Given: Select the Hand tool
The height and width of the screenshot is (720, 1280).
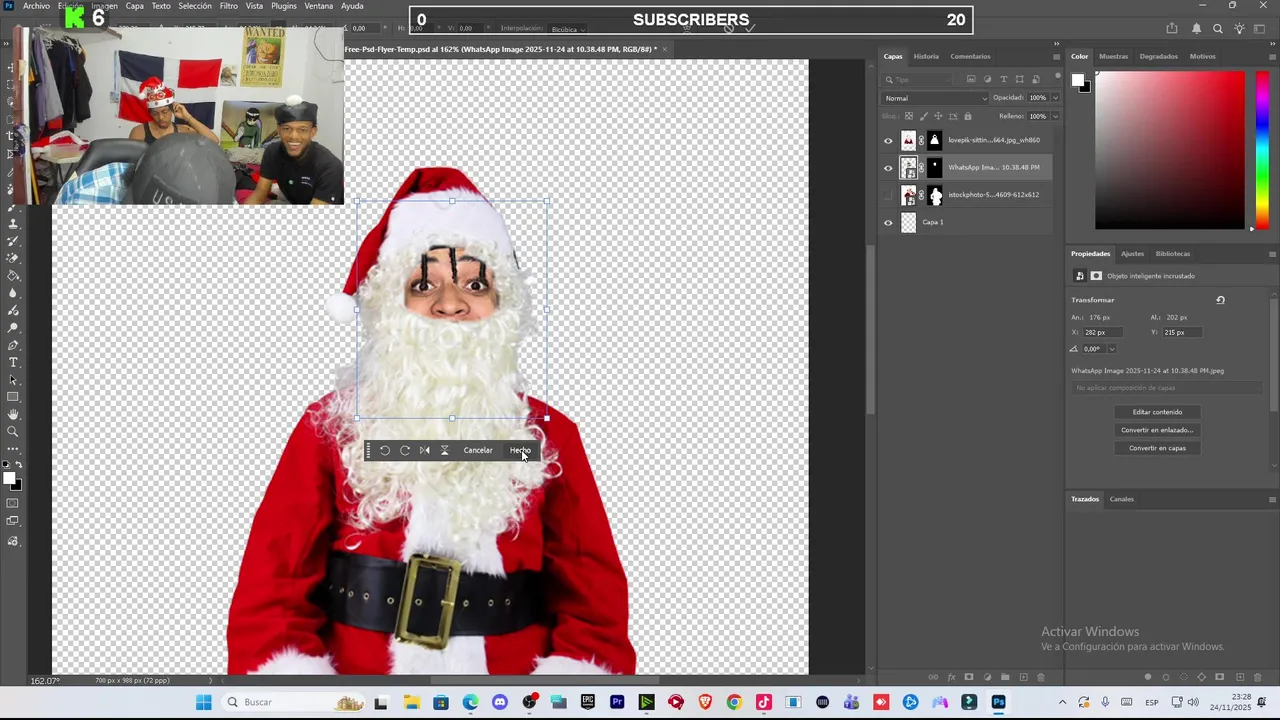Looking at the screenshot, I should point(13,415).
